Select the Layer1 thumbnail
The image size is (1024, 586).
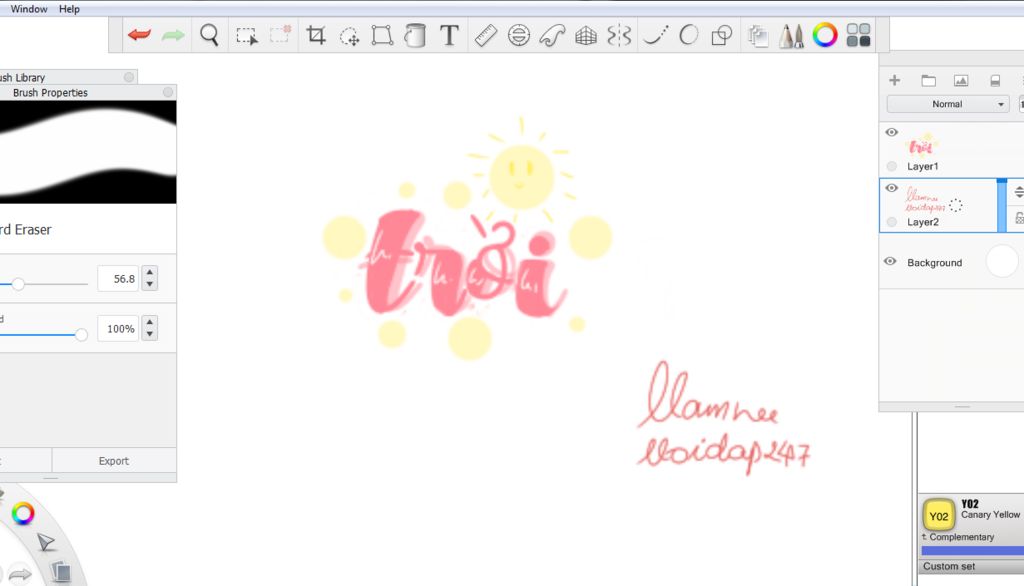pyautogui.click(x=921, y=144)
